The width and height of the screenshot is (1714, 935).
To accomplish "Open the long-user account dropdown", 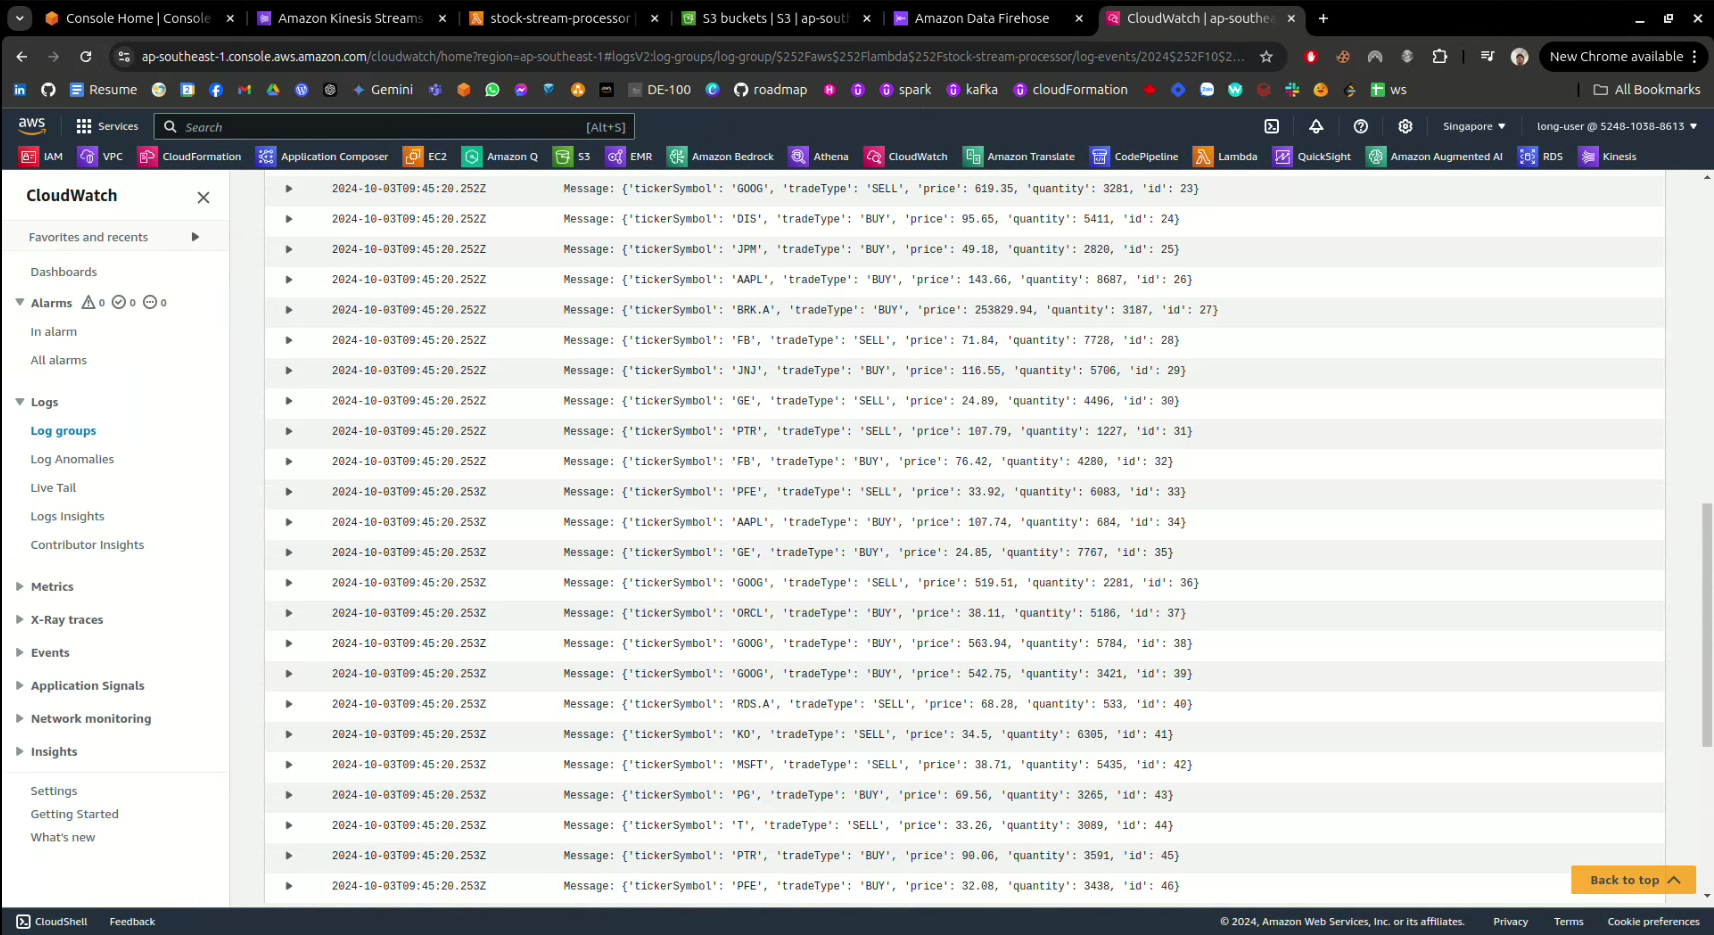I will 1616,126.
